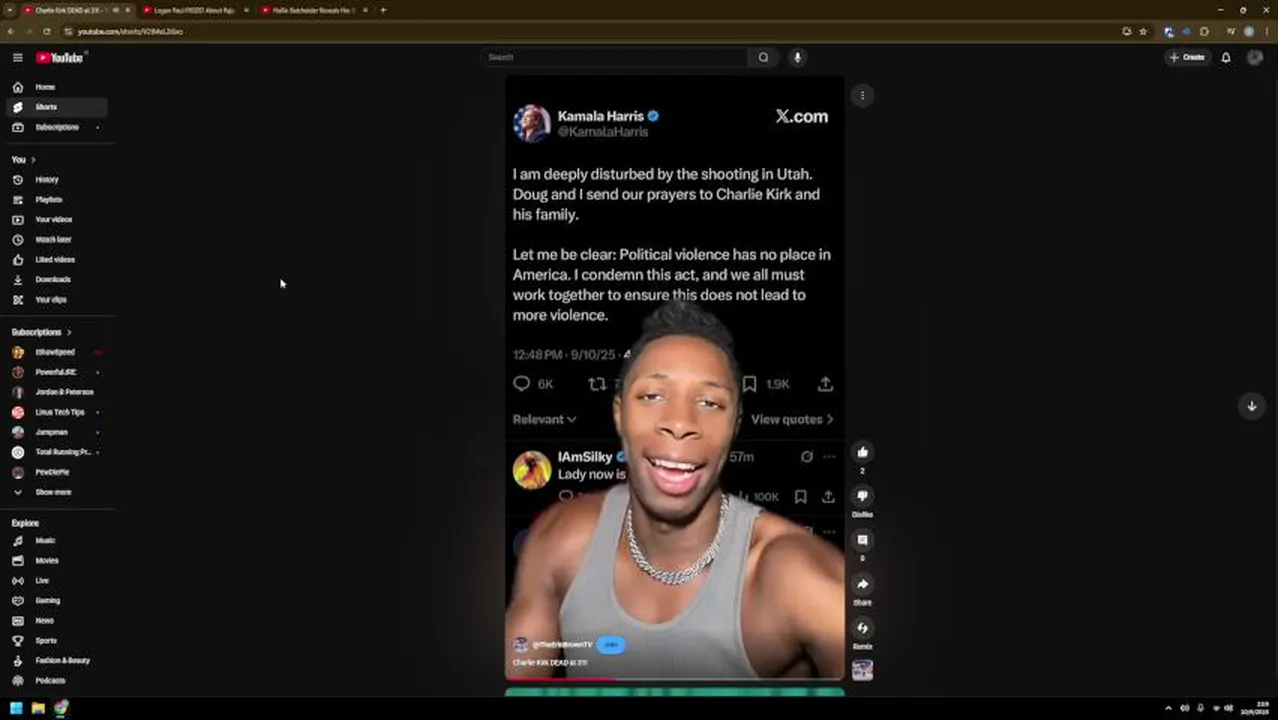Open Remix option for this Short
This screenshot has width=1278, height=720.
click(862, 628)
